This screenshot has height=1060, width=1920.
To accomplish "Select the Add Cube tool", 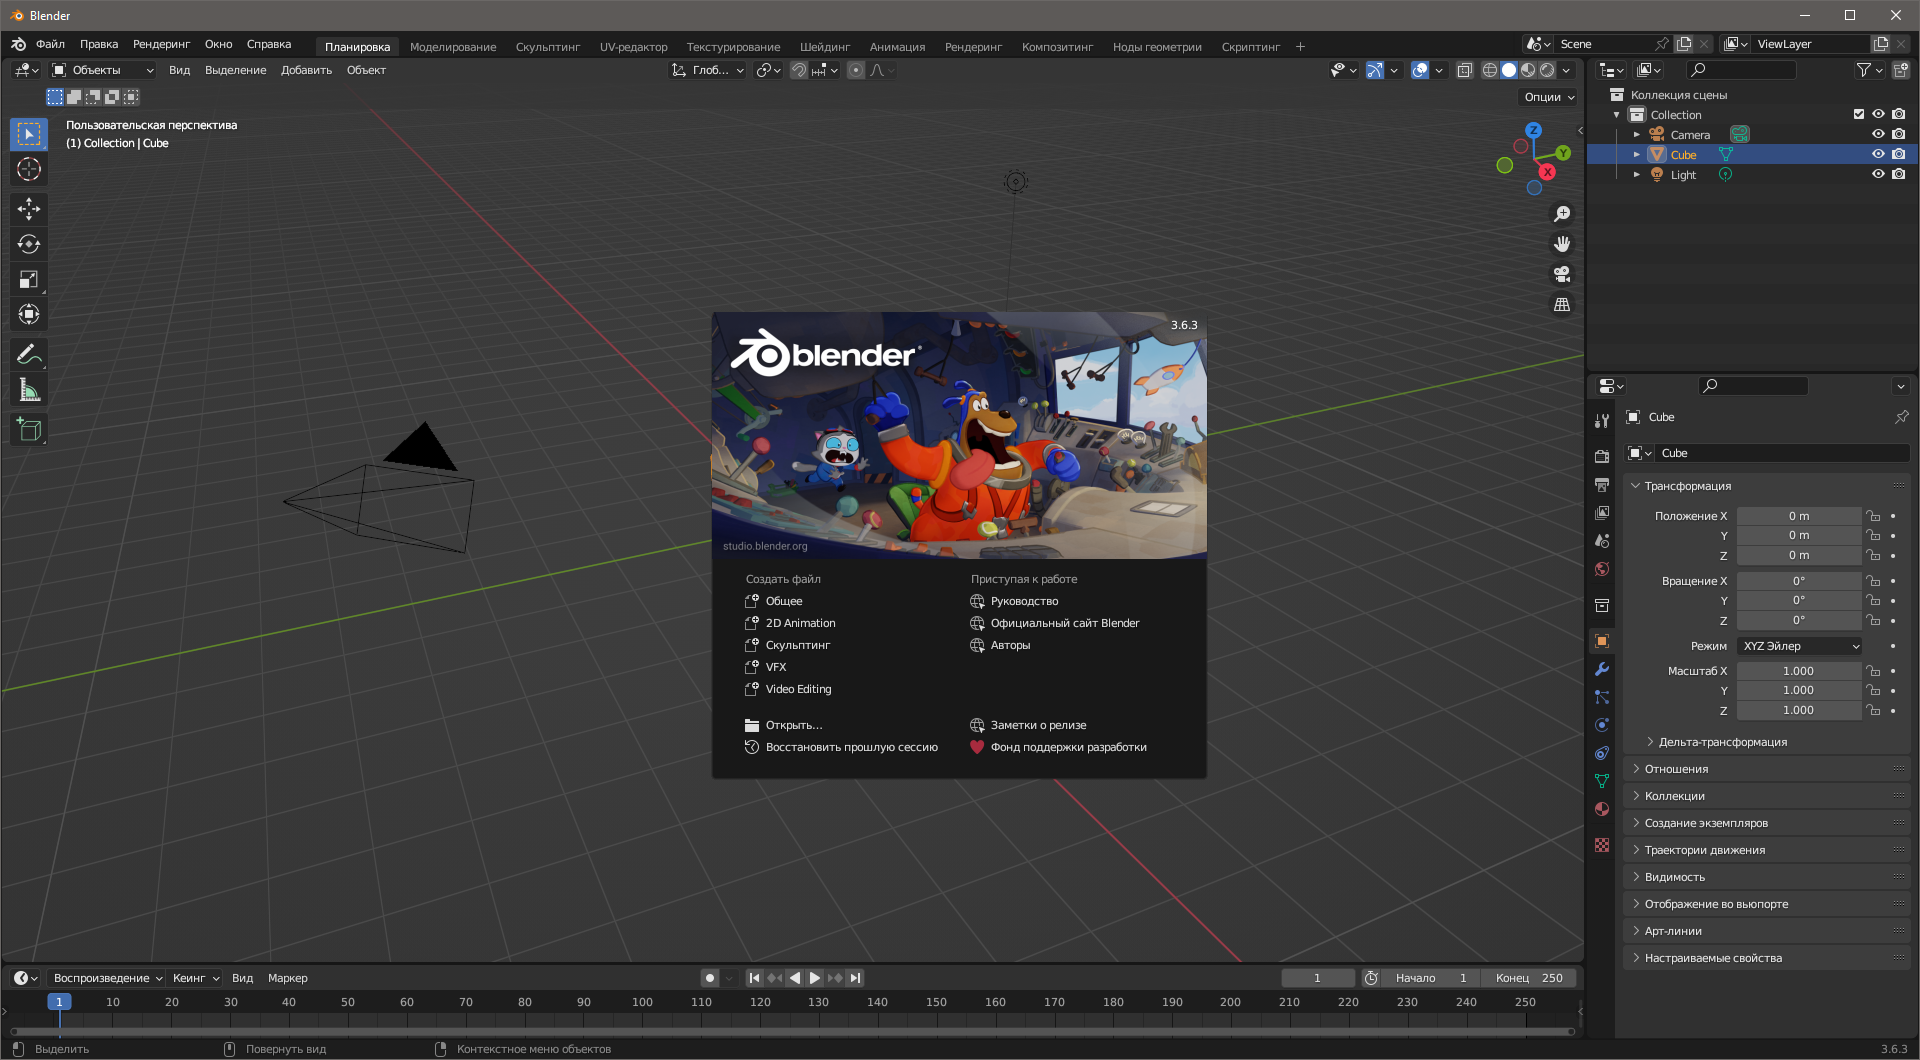I will point(29,430).
